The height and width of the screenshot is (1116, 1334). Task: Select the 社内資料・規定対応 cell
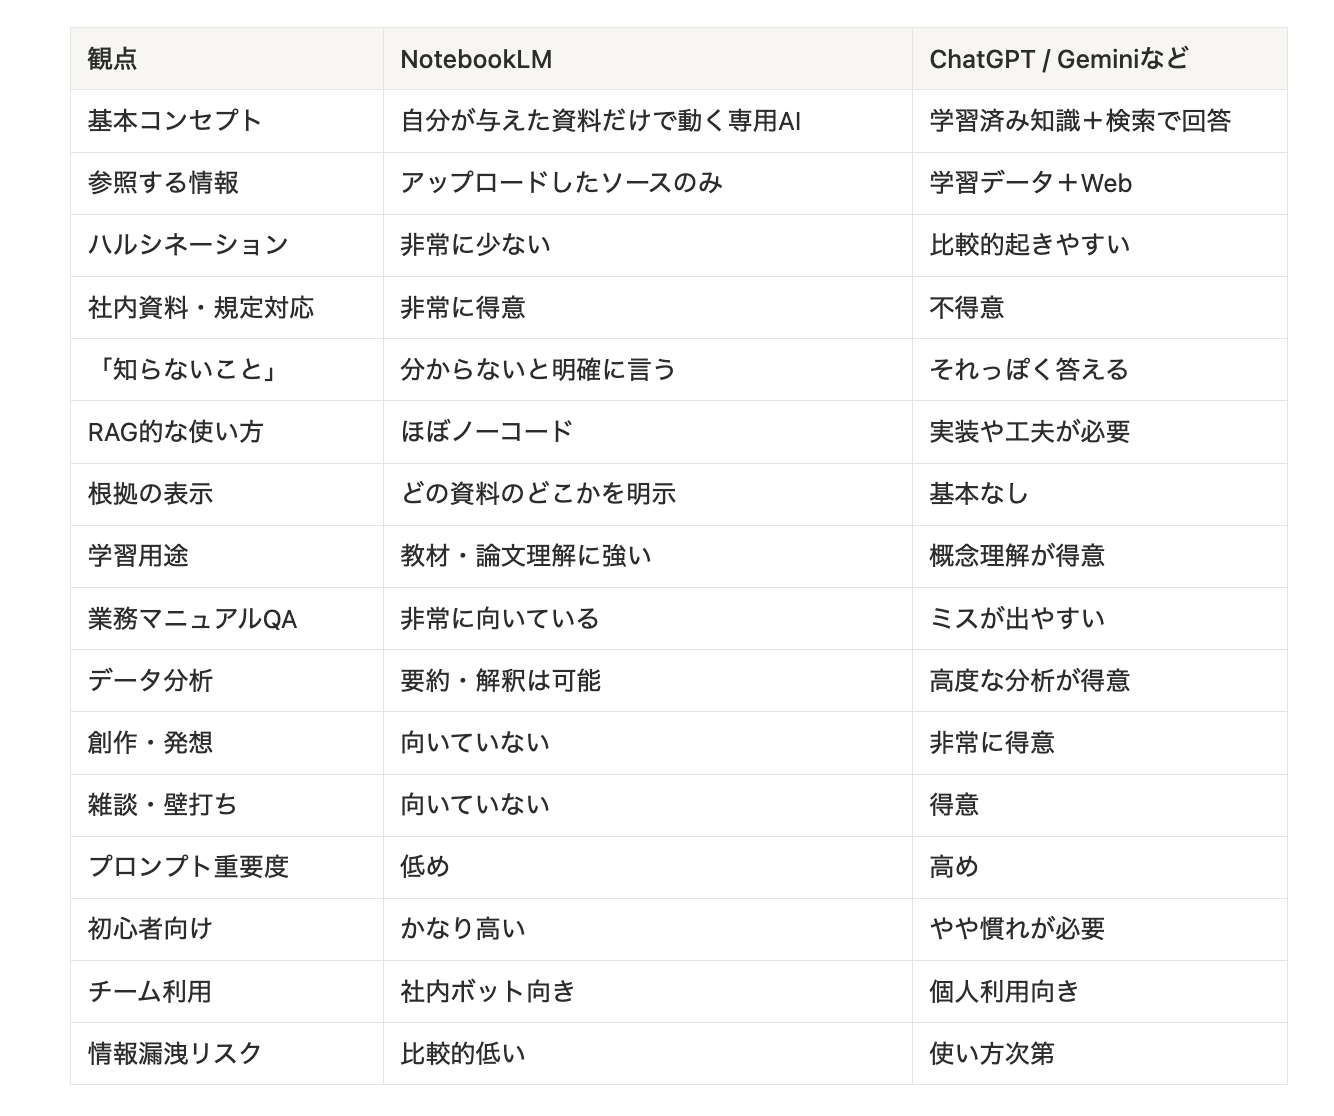201,307
